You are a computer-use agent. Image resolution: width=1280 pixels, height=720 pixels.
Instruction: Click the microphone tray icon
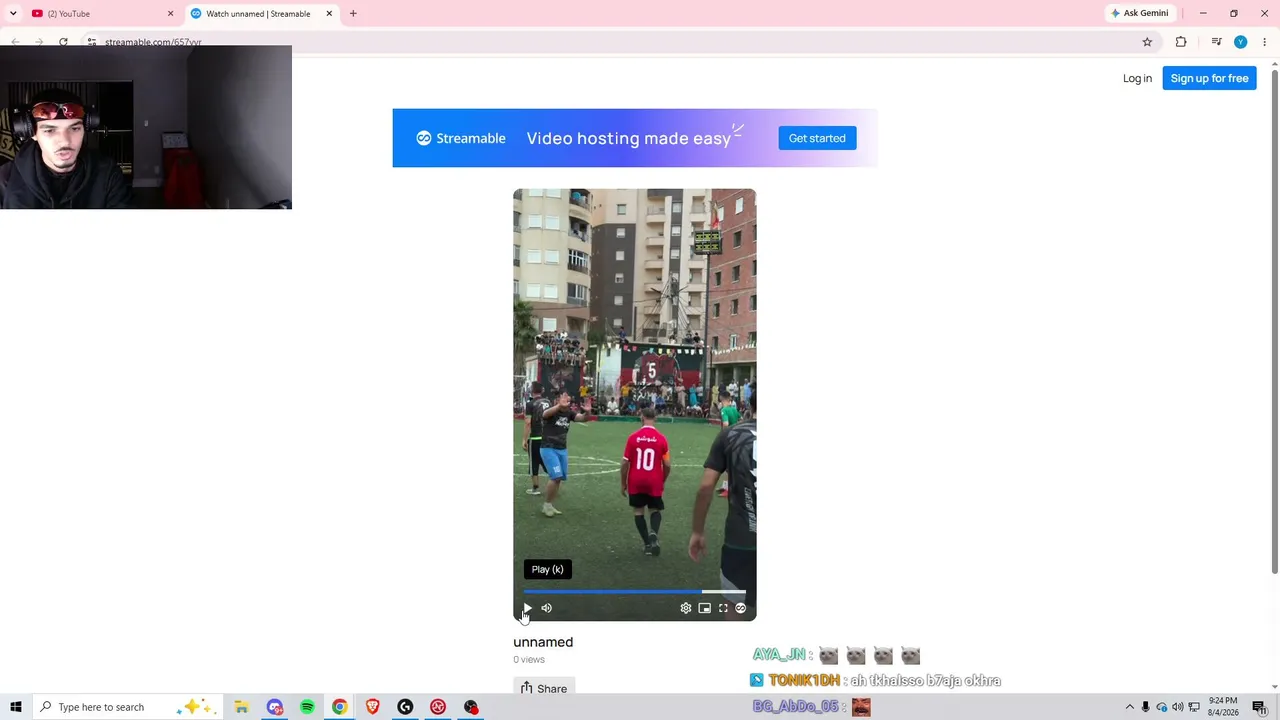point(1146,707)
